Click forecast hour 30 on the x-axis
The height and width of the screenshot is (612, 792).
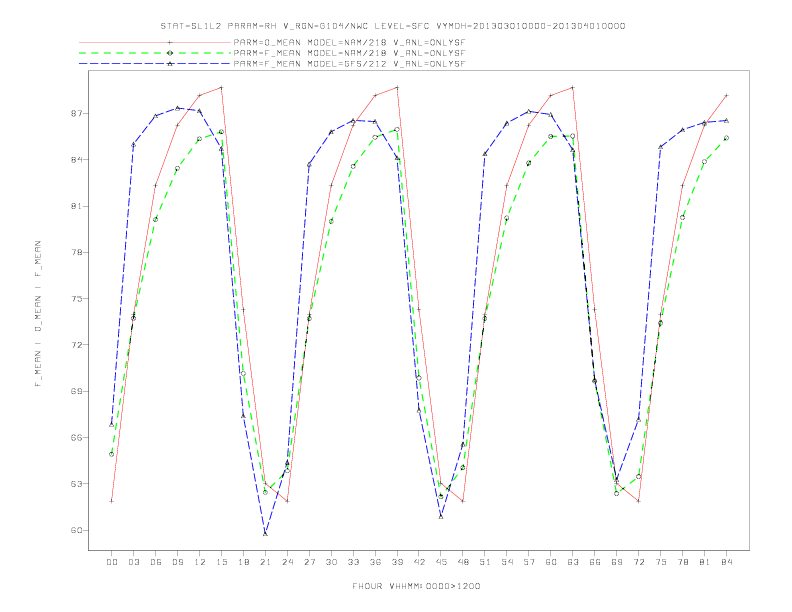331,562
